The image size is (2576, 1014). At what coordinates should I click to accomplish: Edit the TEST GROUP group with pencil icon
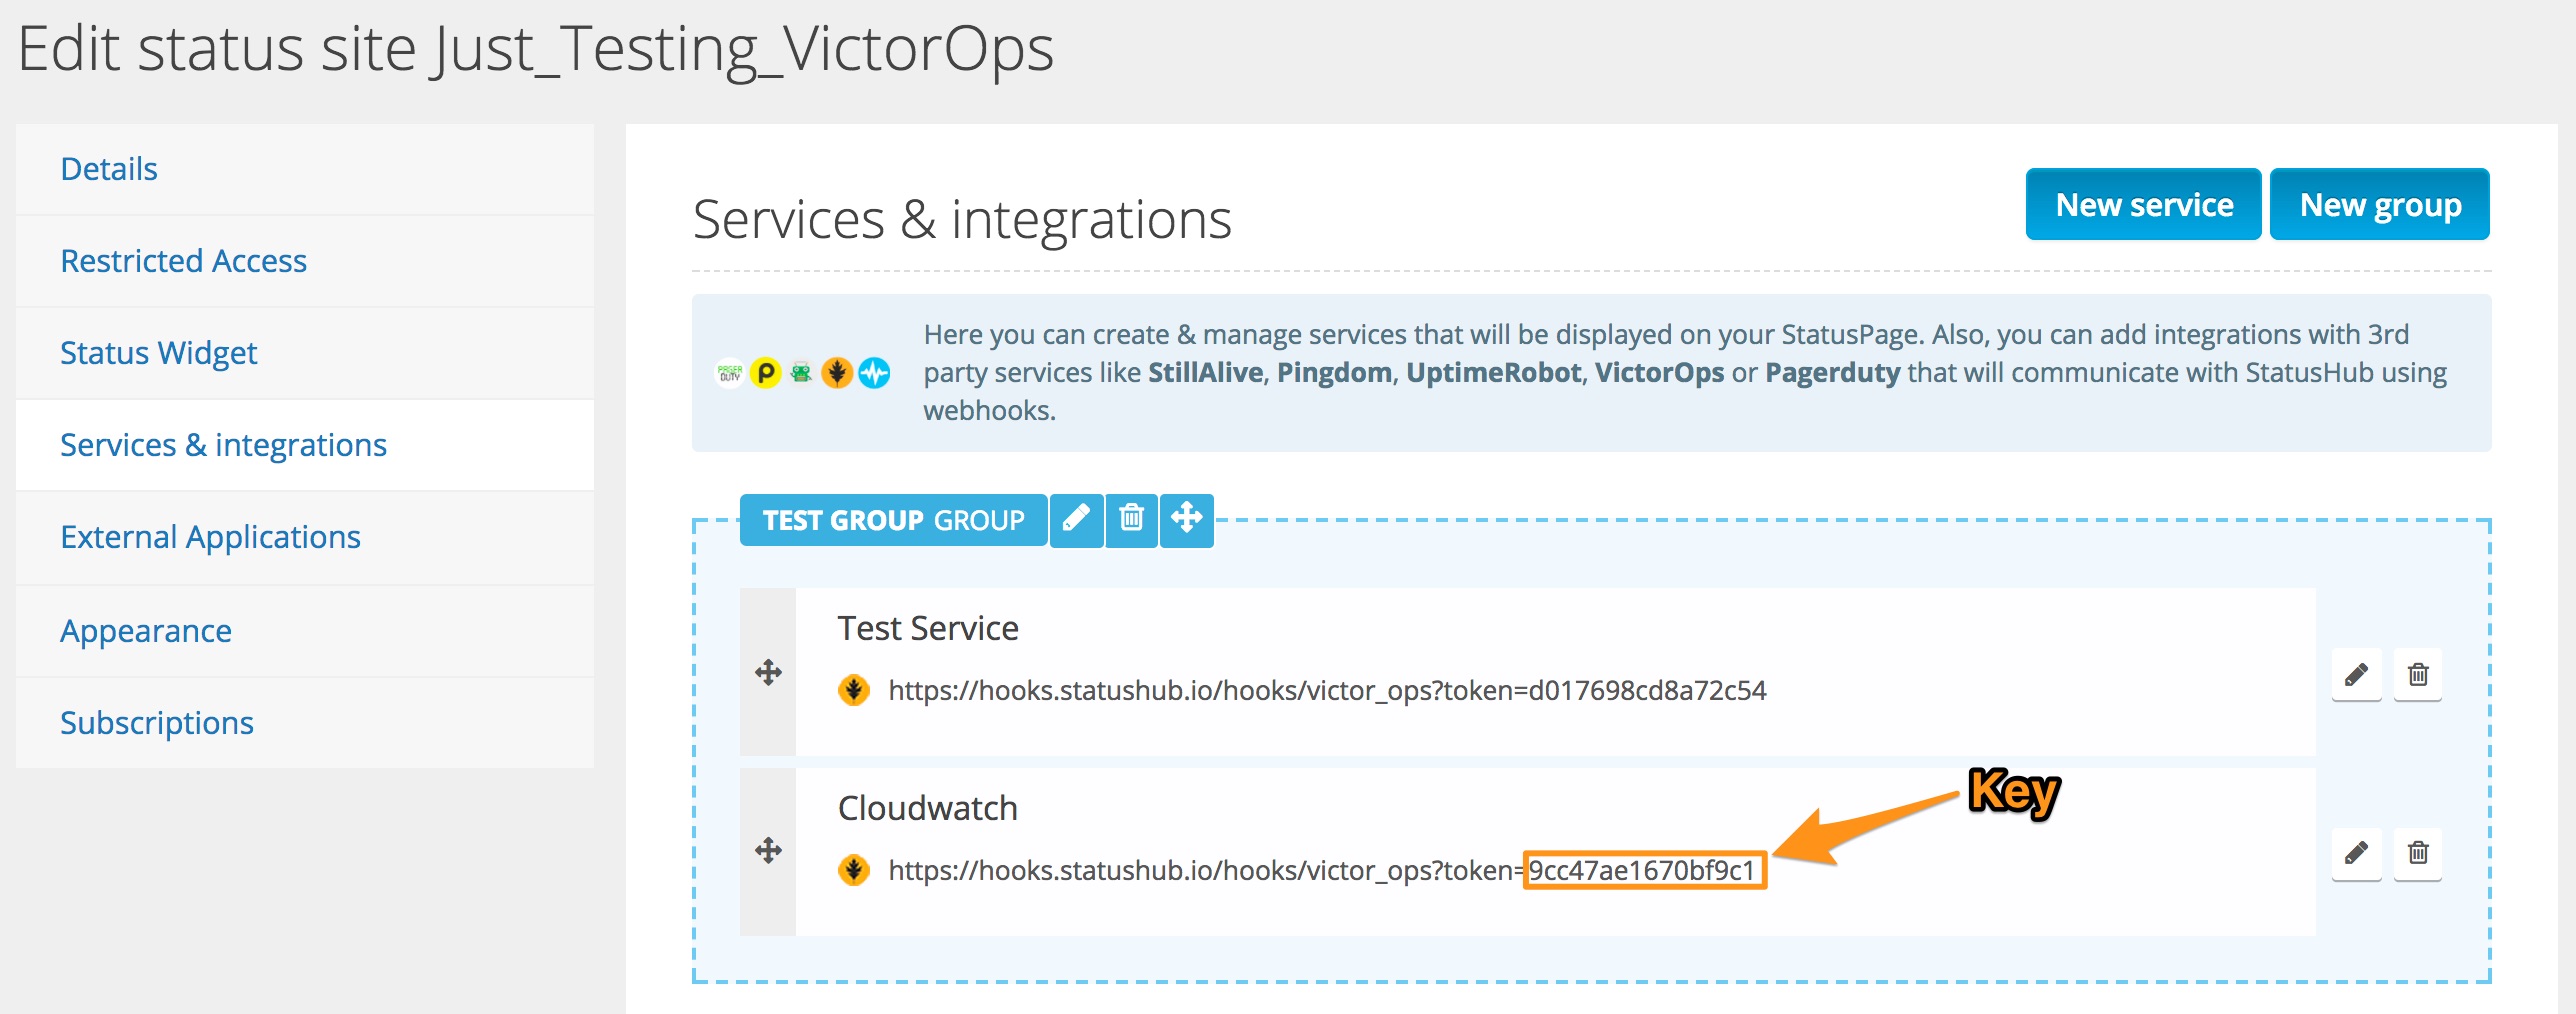pos(1076,519)
